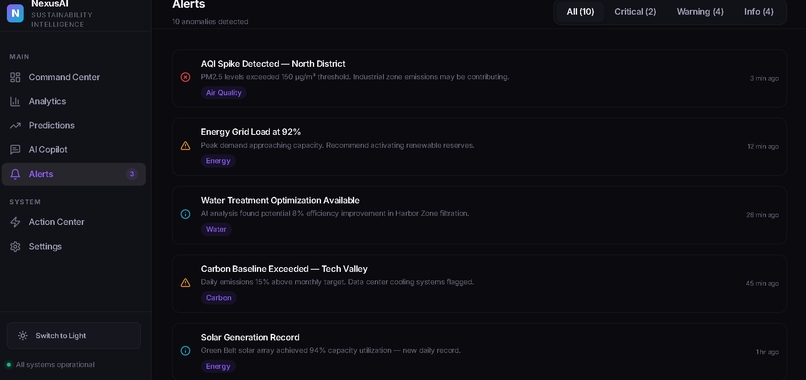Screen dimensions: 806x380
Task: Switch to Light theme
Action: (74, 336)
